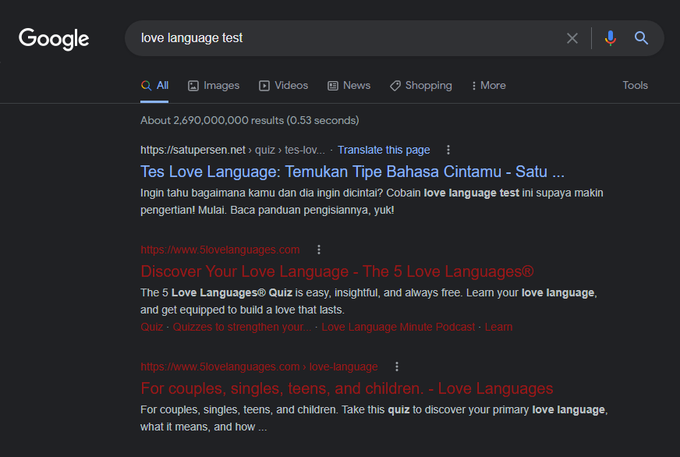
Task: Submit search with magnifying glass icon
Action: point(641,38)
